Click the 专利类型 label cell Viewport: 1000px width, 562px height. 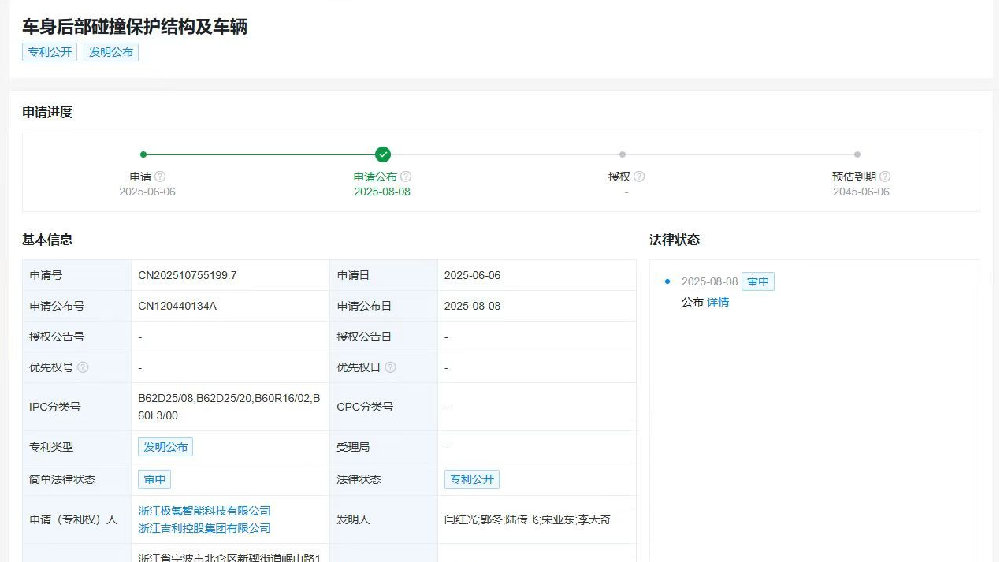click(77, 447)
